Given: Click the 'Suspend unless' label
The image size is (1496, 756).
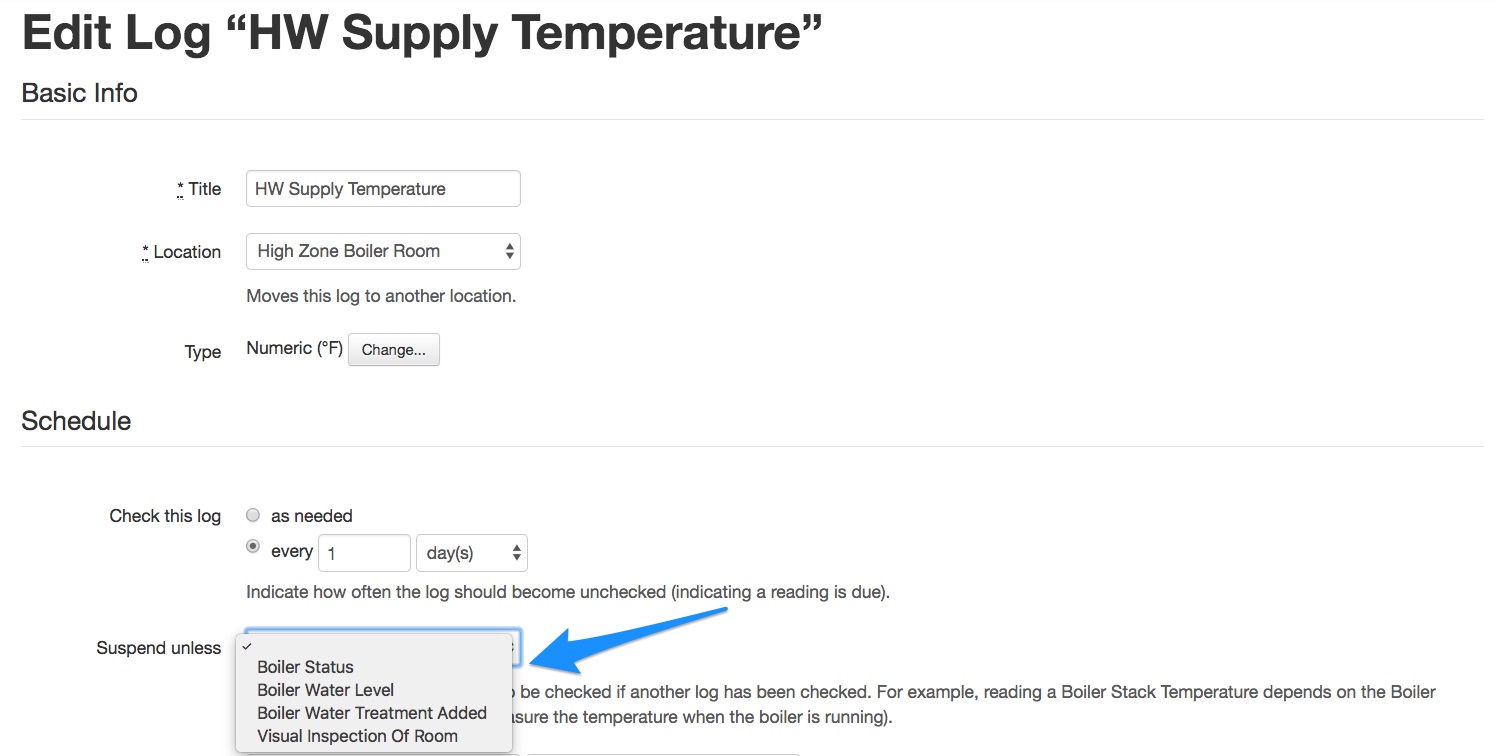Looking at the screenshot, I should pos(158,648).
